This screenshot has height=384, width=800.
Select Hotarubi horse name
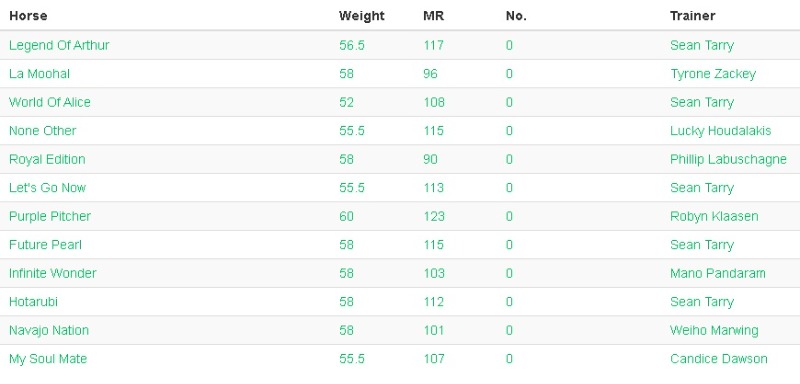(x=34, y=302)
